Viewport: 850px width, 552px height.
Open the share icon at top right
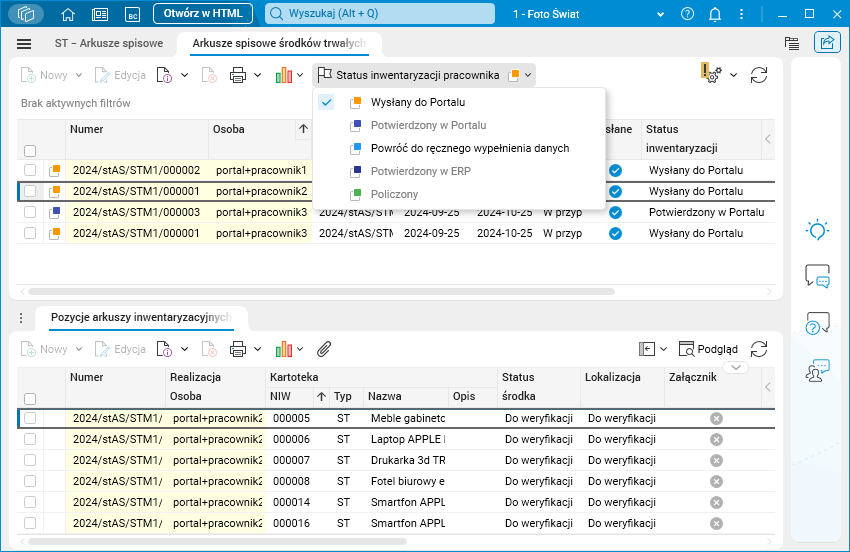(x=827, y=43)
